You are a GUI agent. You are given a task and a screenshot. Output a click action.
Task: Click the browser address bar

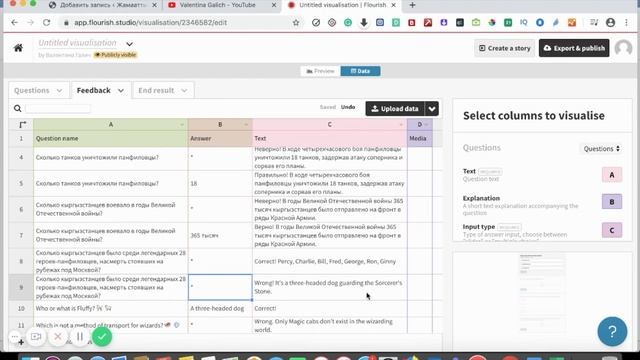pyautogui.click(x=180, y=23)
